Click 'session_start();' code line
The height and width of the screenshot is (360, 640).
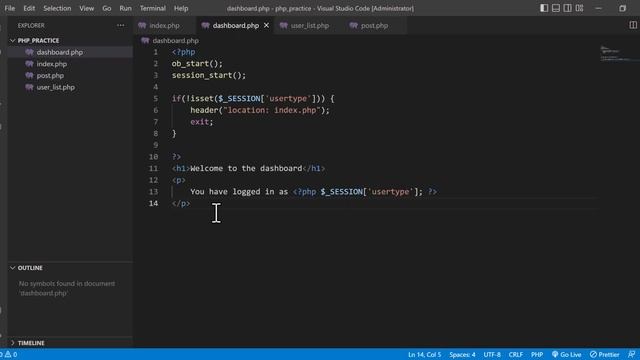tap(209, 75)
